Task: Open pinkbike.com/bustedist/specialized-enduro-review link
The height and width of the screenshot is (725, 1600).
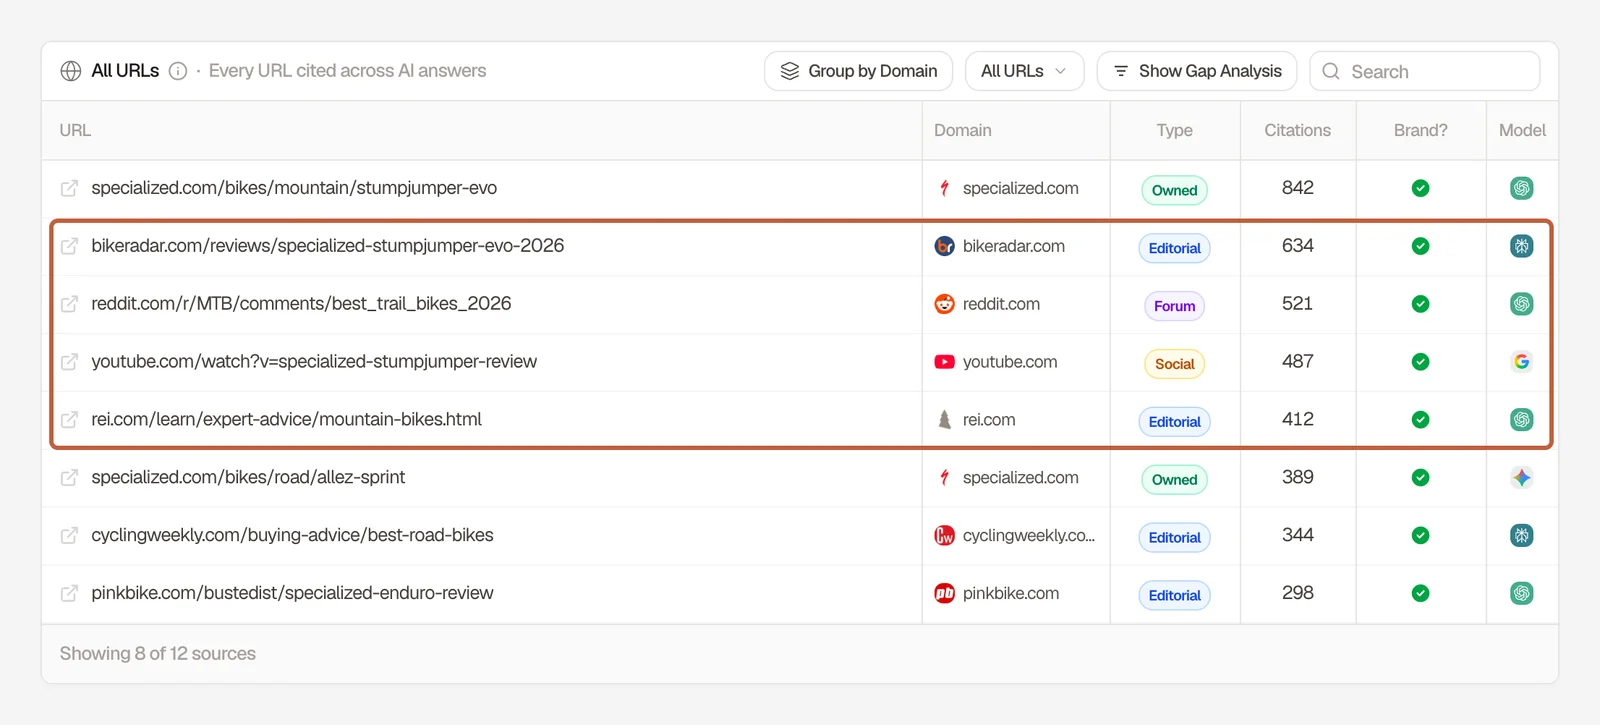Action: (292, 594)
